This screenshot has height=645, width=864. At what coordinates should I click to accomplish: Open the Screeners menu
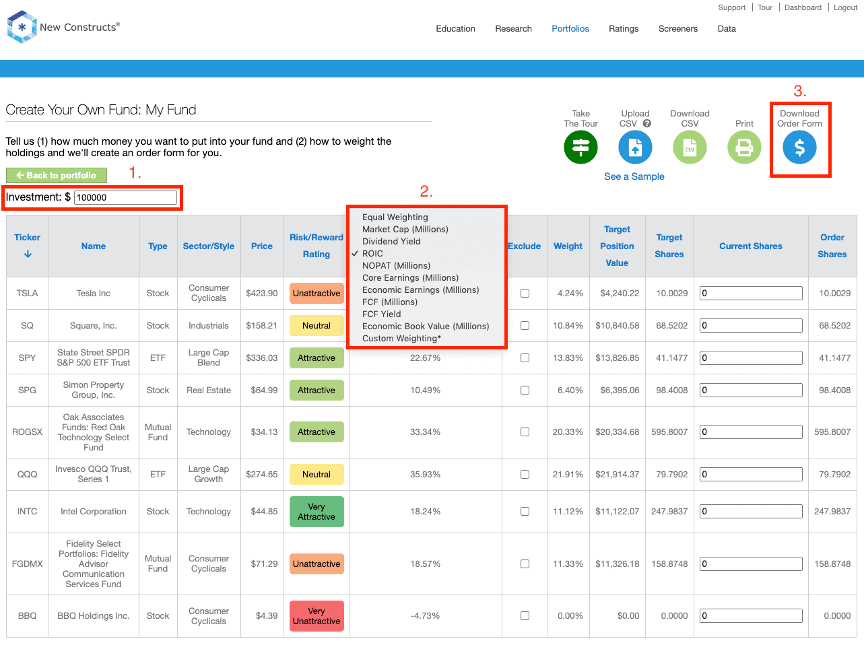(678, 29)
